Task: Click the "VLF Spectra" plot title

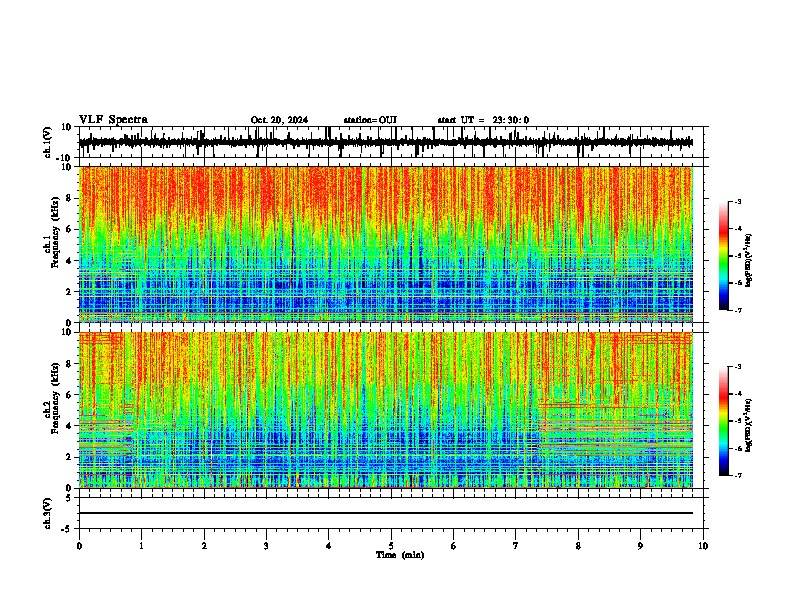Action: 113,120
